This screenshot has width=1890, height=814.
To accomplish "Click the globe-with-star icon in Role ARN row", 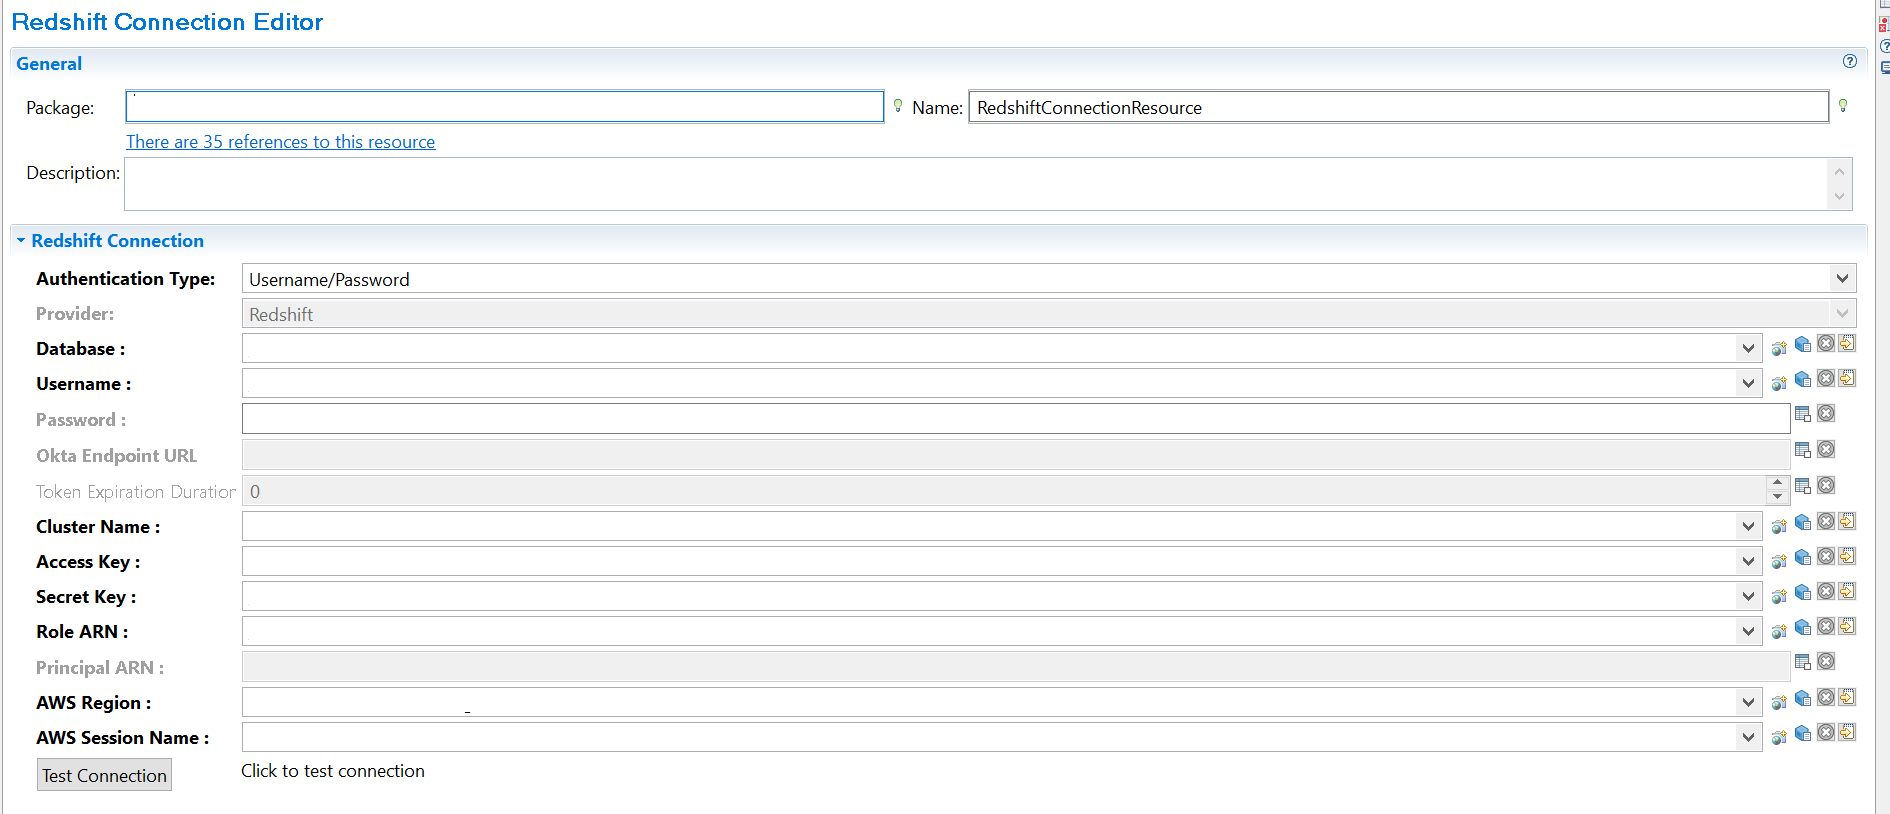I will click(1779, 632).
